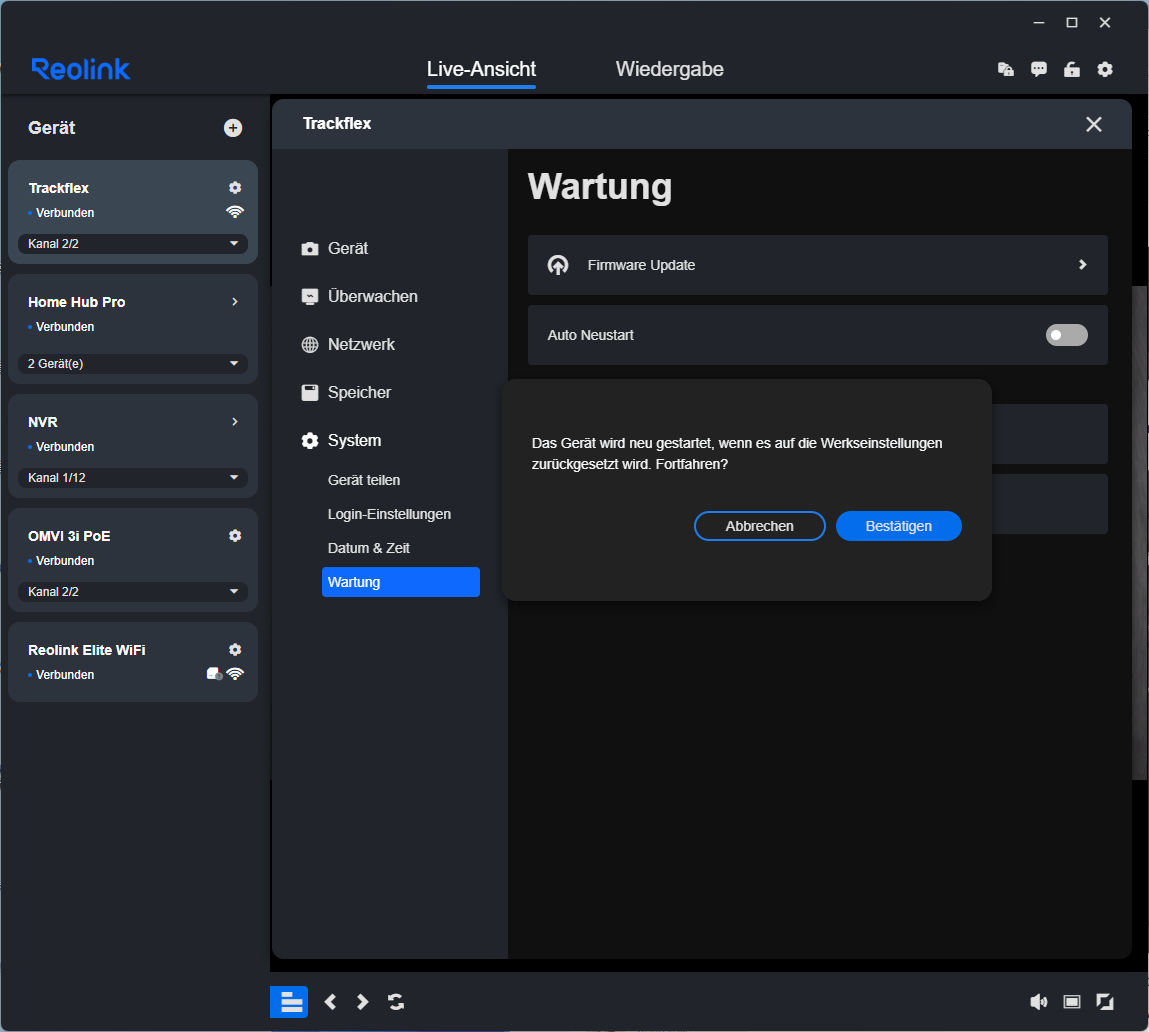Viewport: 1149px width, 1032px height.
Task: Collapse the System settings section
Action: [341, 441]
